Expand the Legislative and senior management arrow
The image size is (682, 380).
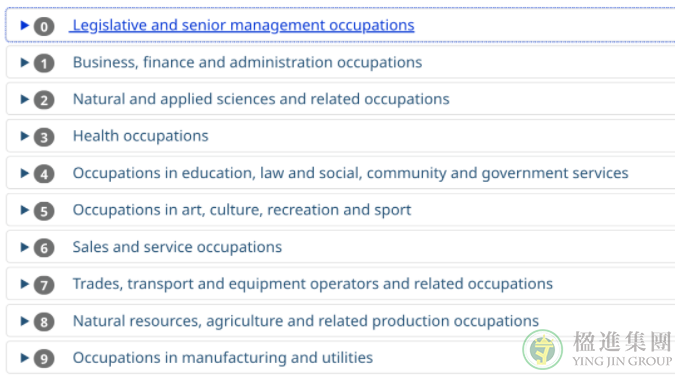[25, 25]
